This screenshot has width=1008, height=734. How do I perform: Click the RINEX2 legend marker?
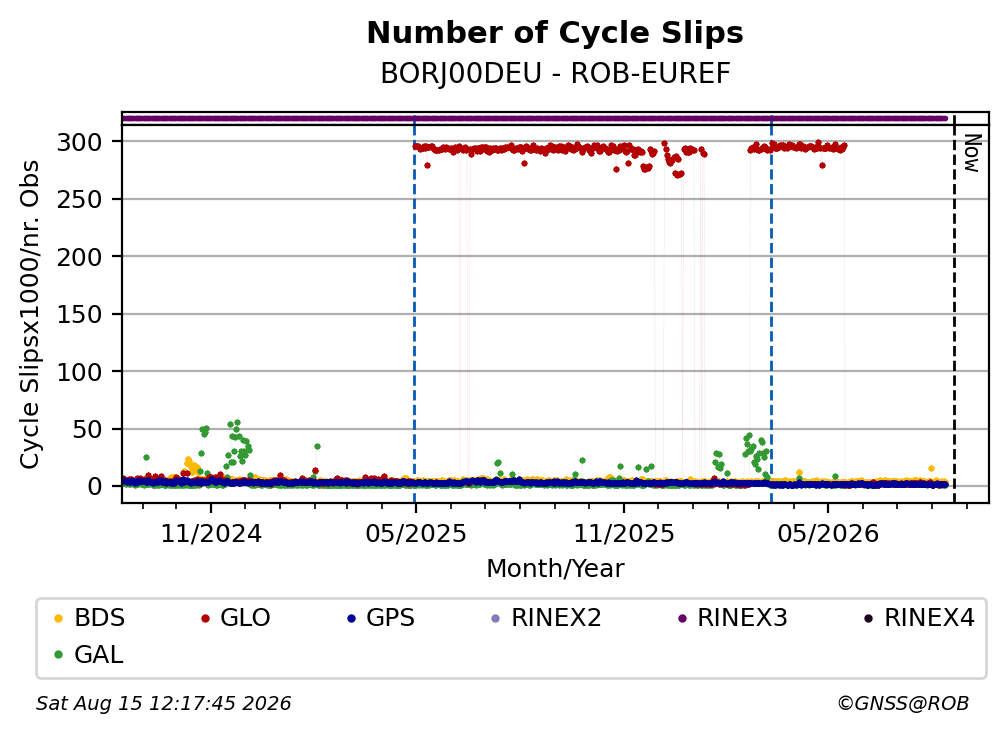(495, 619)
